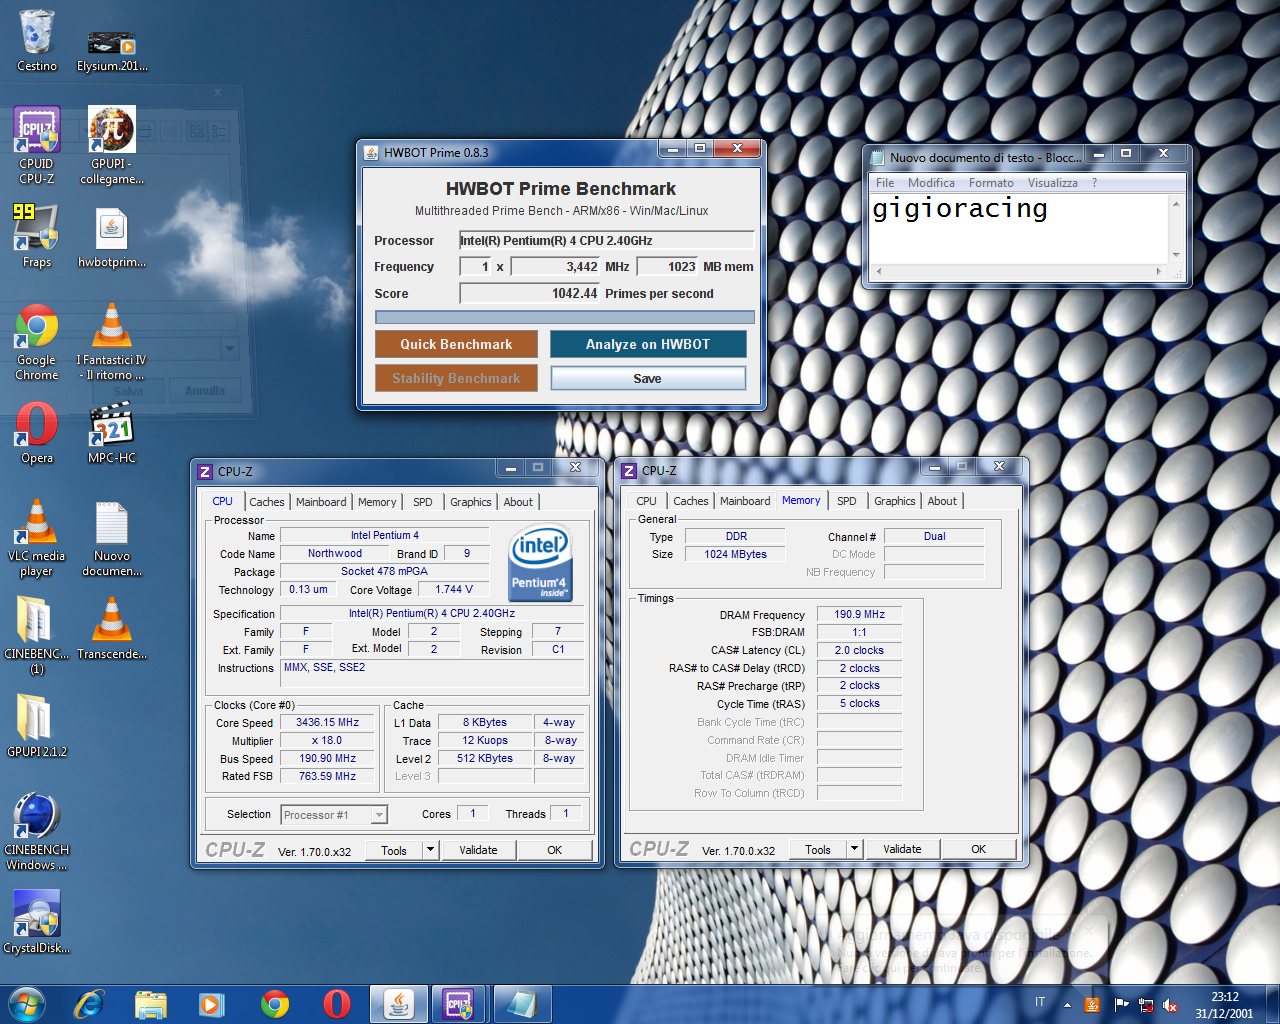The image size is (1280, 1024).
Task: Open Windows Media Player from the taskbar
Action: point(212,1004)
